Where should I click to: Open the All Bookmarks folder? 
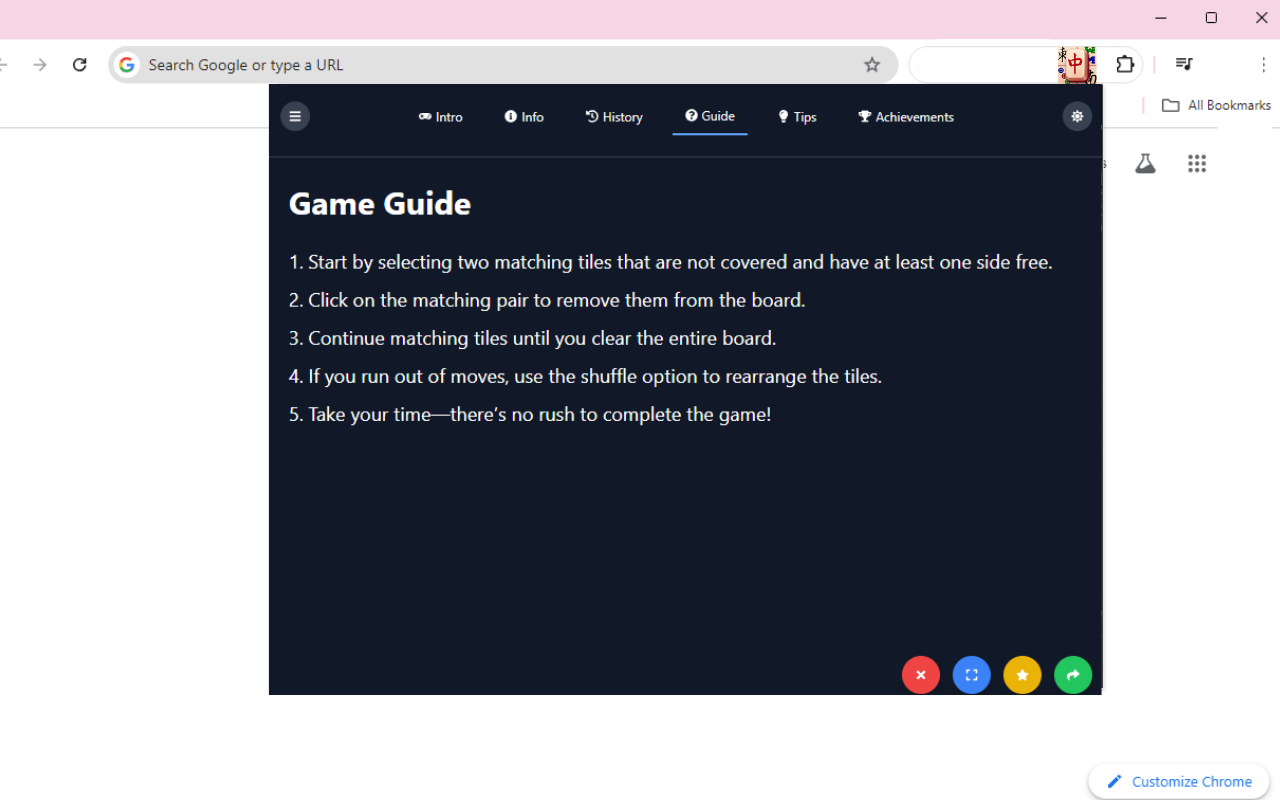click(x=1216, y=105)
